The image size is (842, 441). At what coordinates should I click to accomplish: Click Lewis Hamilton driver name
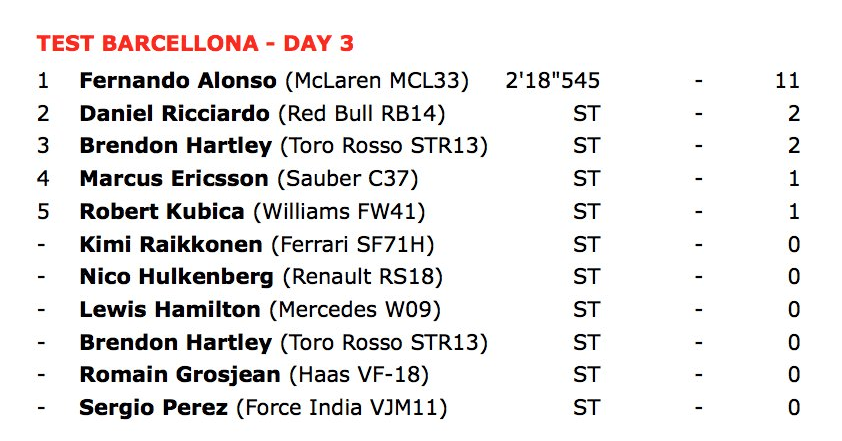point(170,309)
